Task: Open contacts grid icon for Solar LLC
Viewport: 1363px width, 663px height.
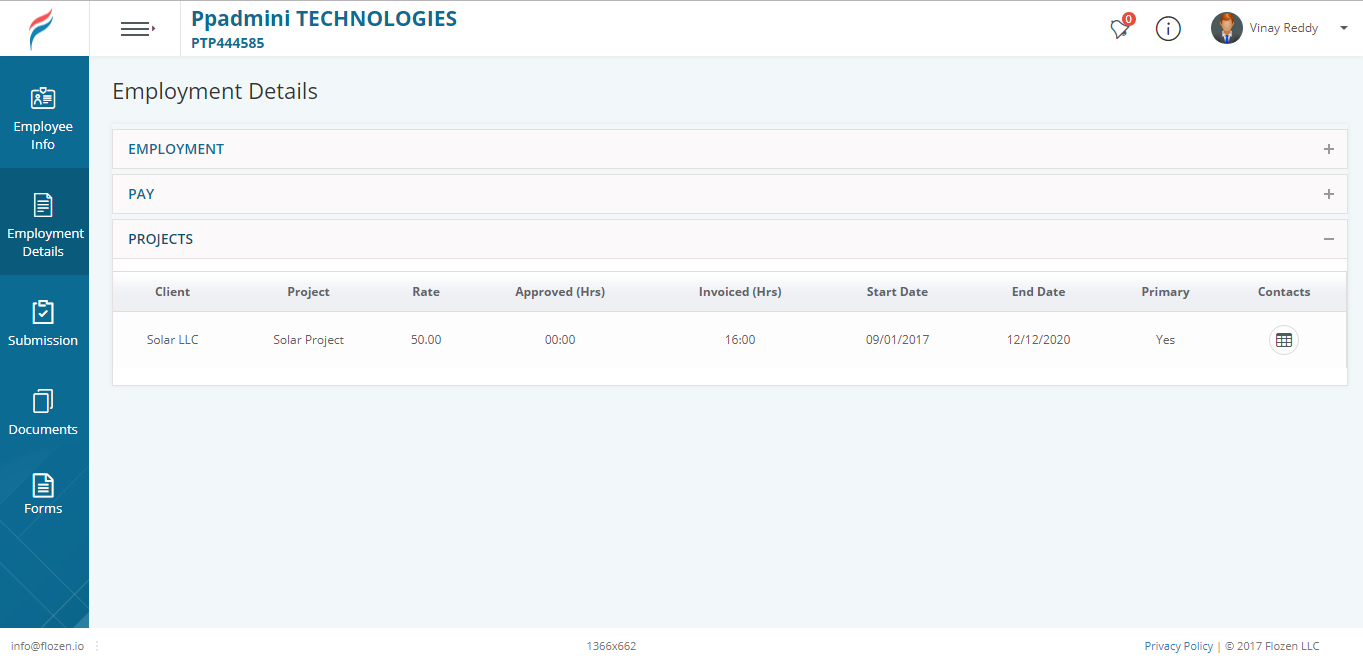Action: pyautogui.click(x=1284, y=340)
